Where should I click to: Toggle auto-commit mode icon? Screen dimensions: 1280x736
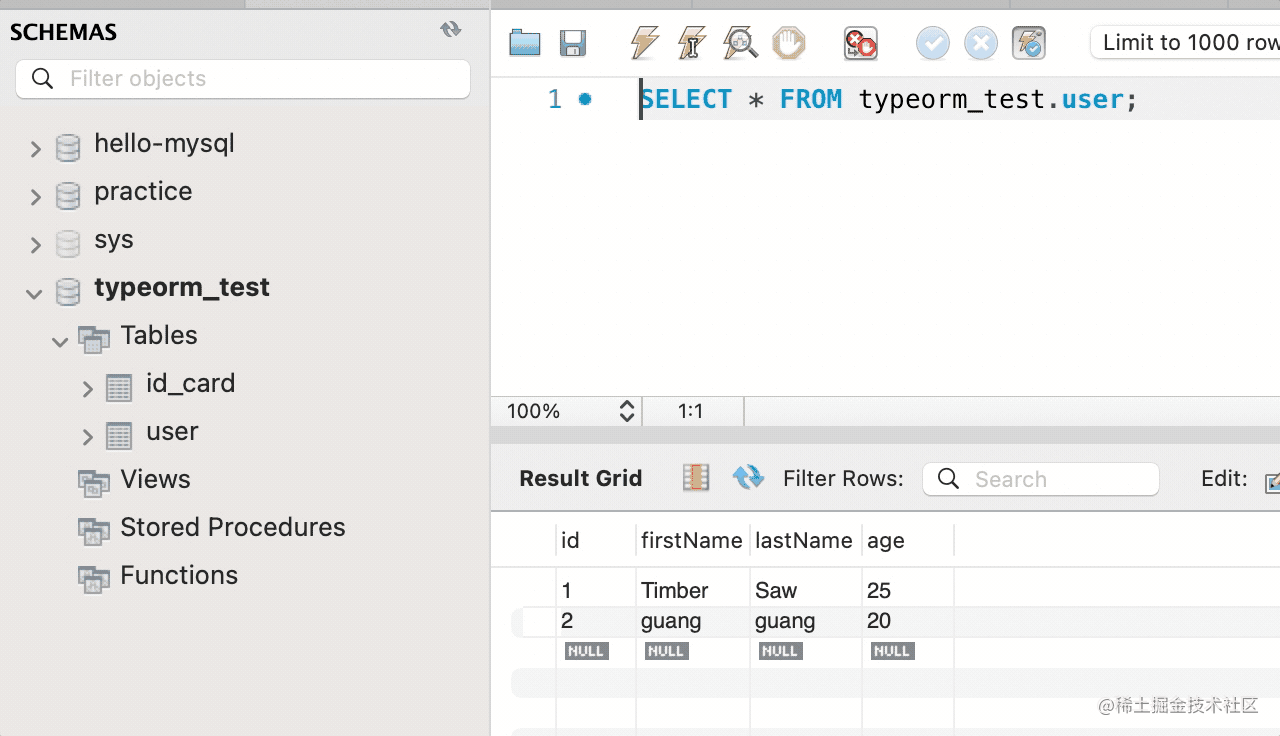coord(1029,43)
